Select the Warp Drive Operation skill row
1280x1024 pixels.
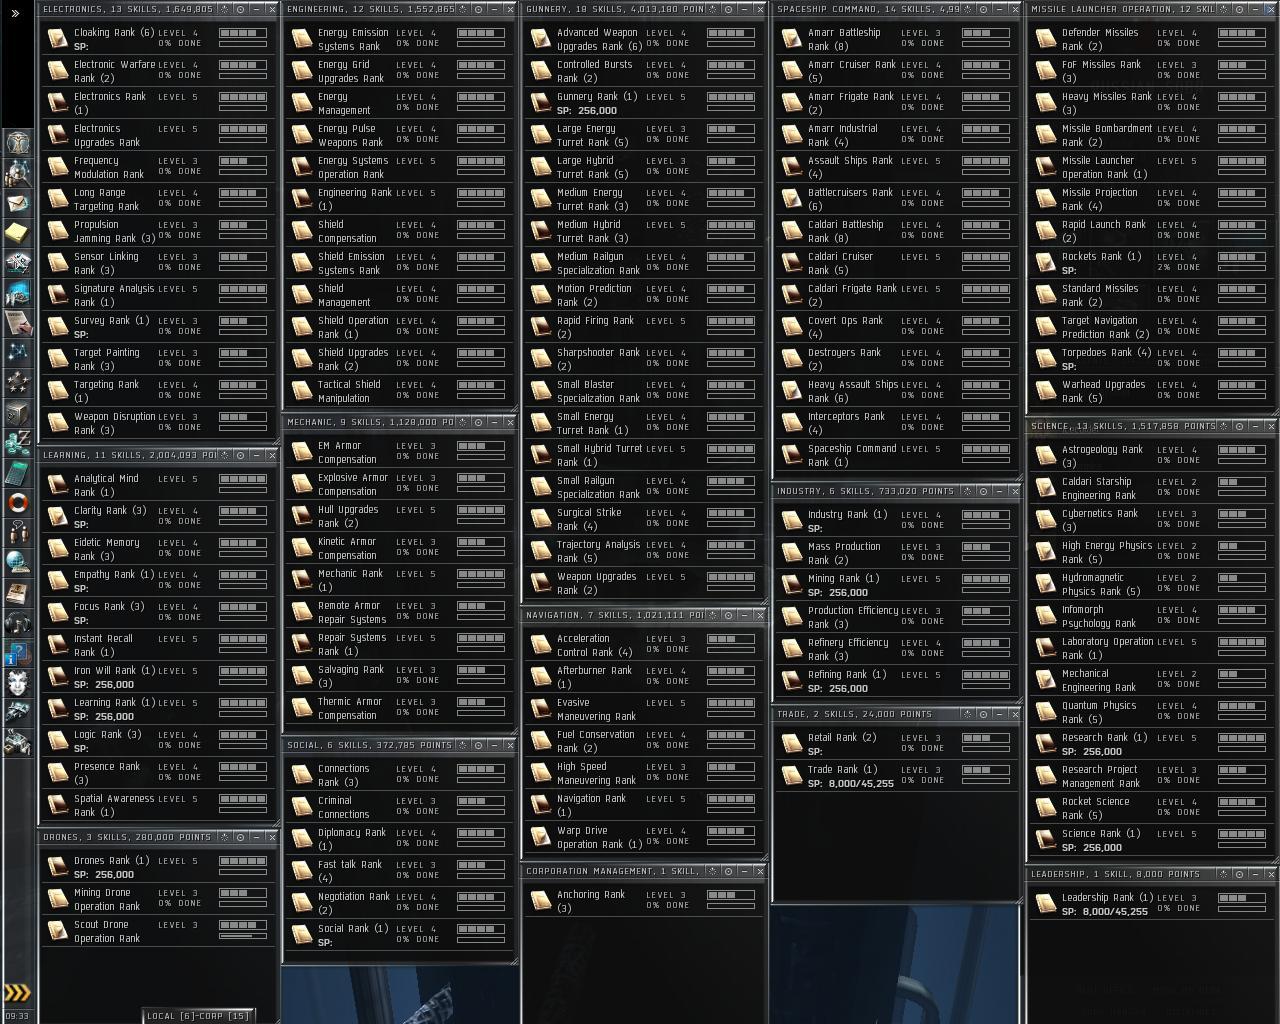[643, 837]
